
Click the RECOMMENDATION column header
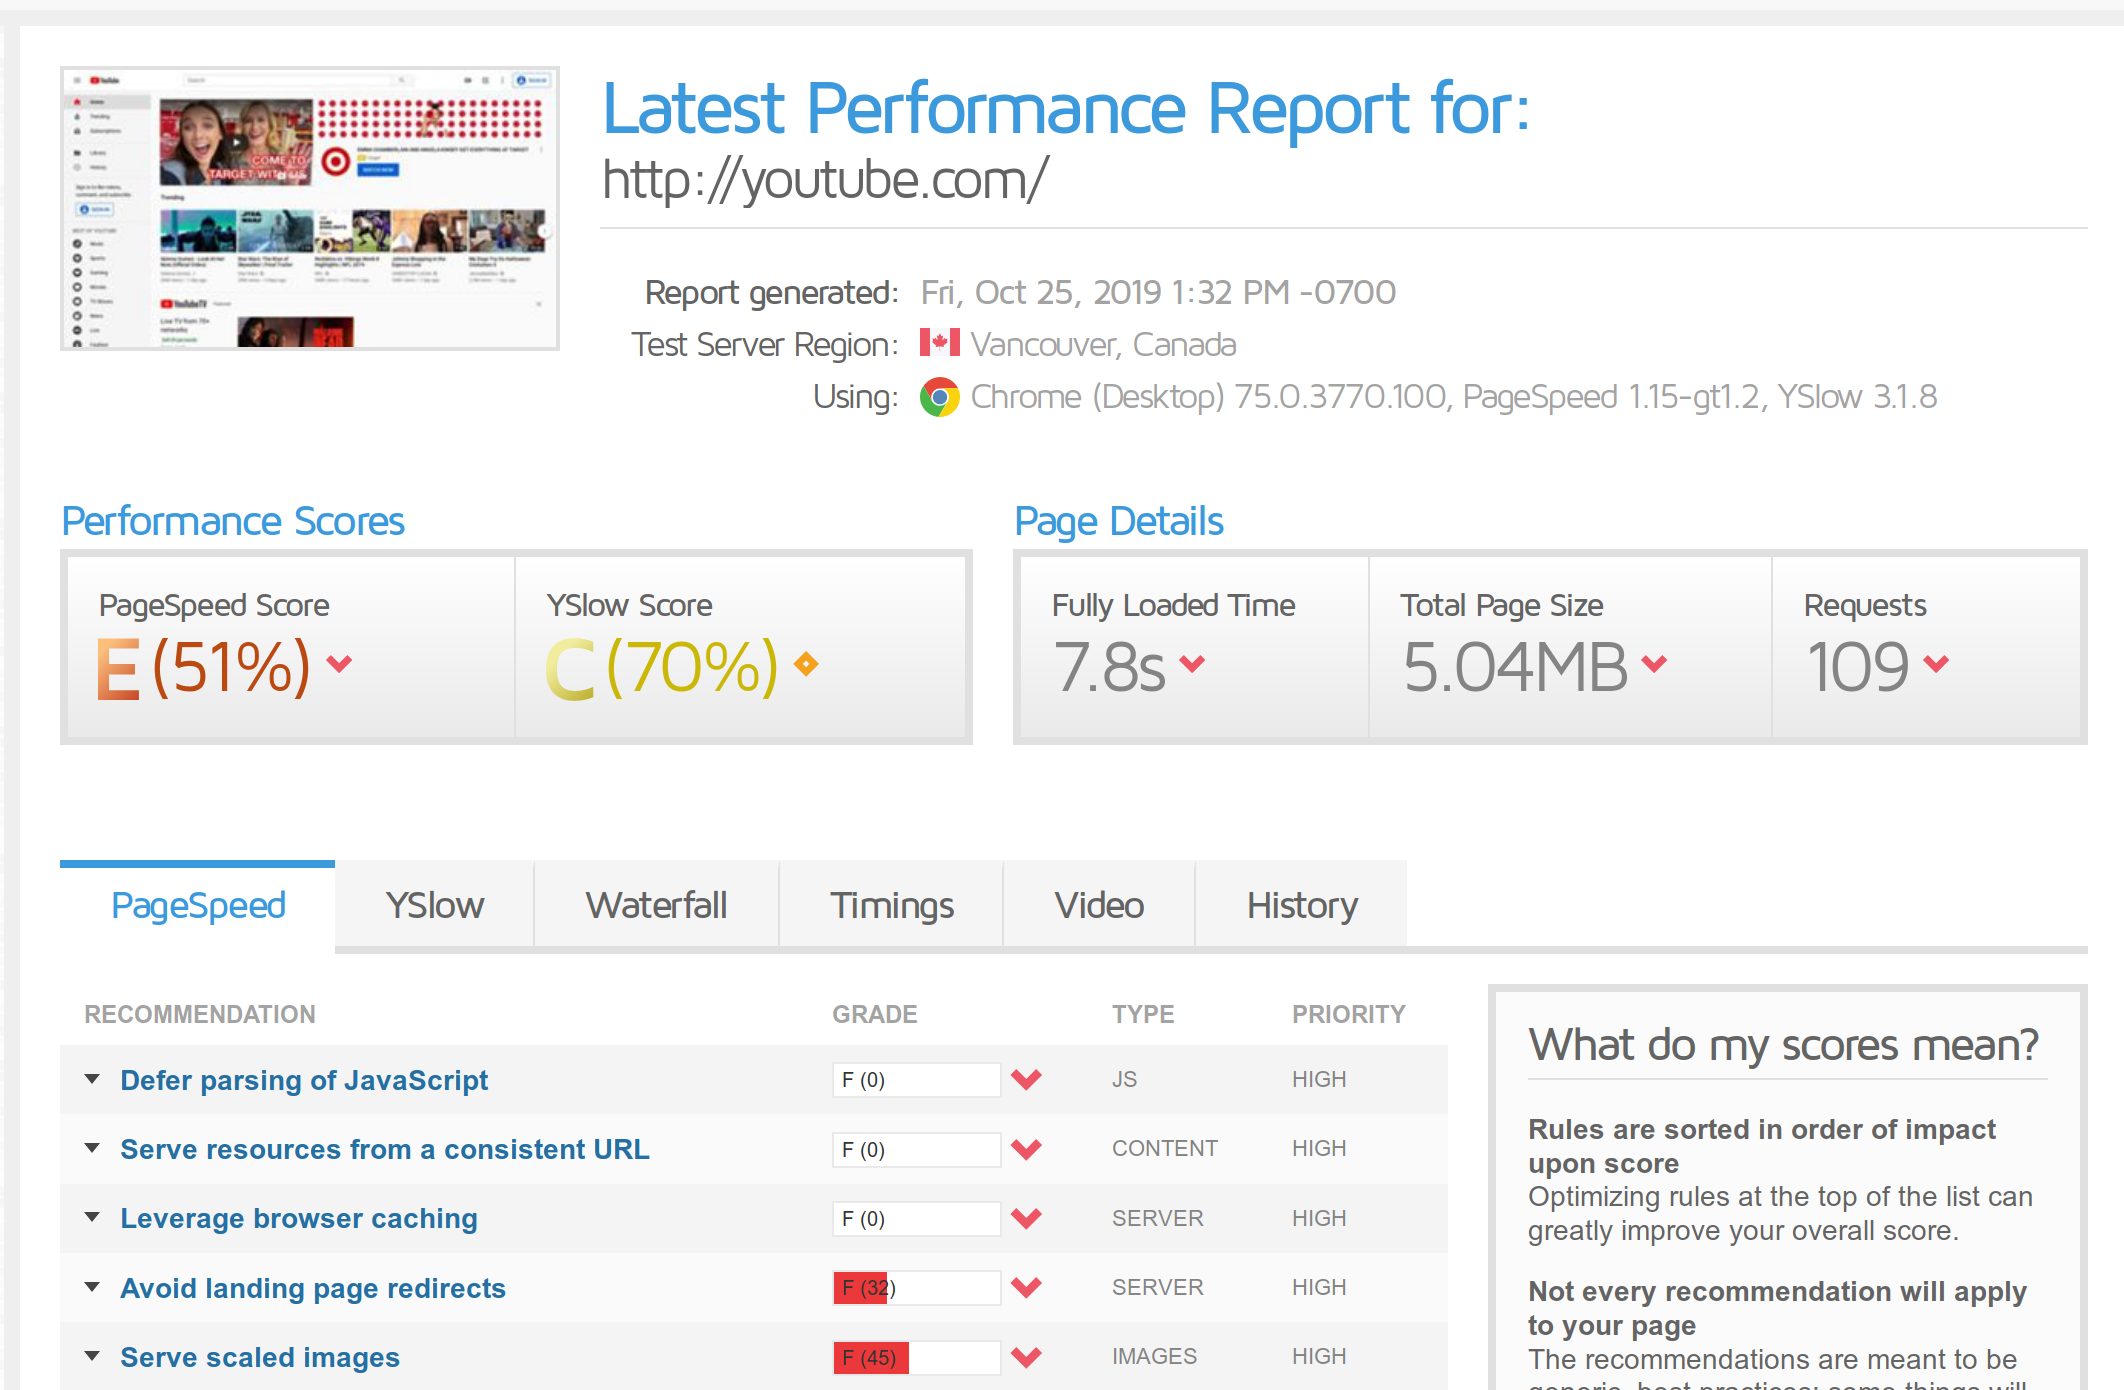[x=200, y=1014]
